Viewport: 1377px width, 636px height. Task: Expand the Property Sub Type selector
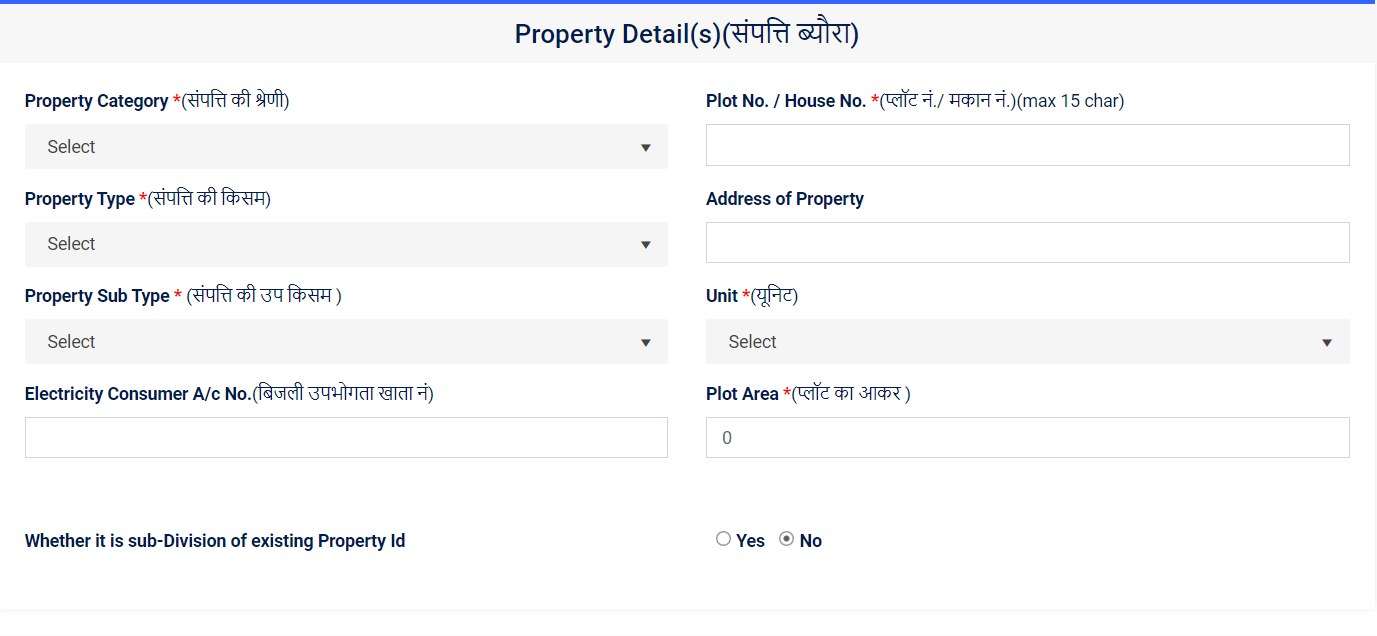pos(345,341)
